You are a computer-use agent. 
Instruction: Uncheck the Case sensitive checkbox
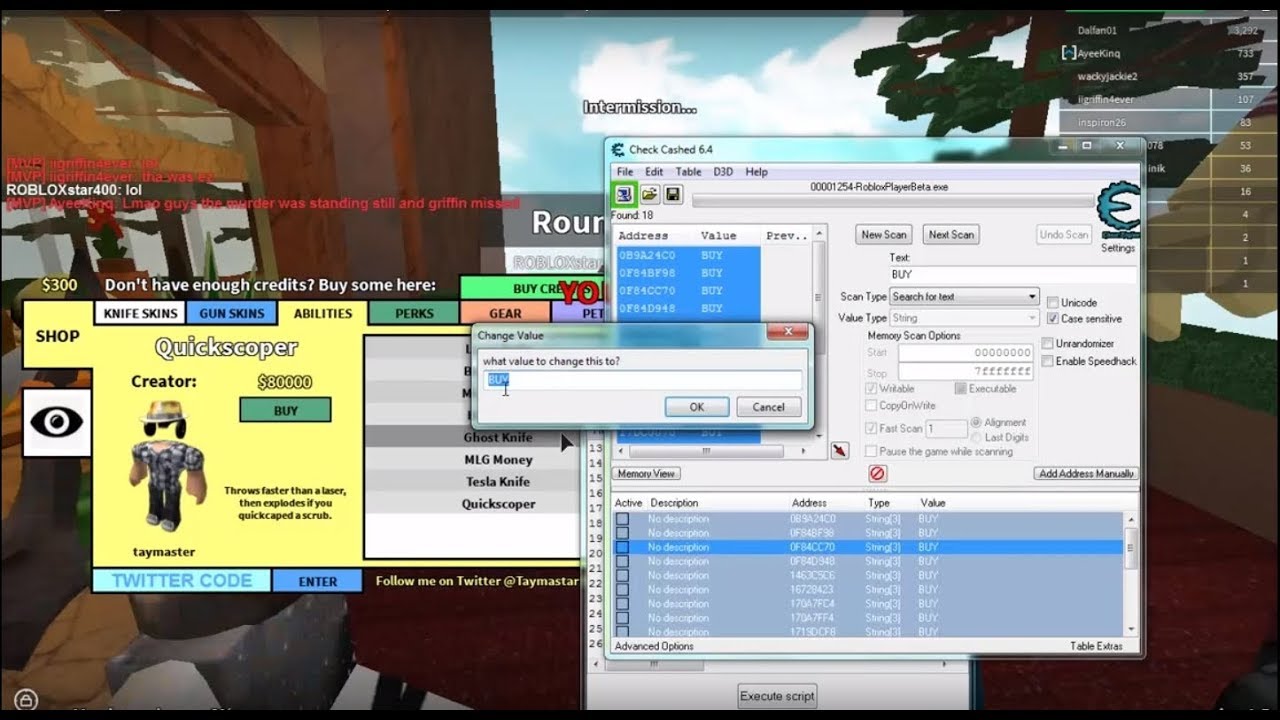point(1053,319)
